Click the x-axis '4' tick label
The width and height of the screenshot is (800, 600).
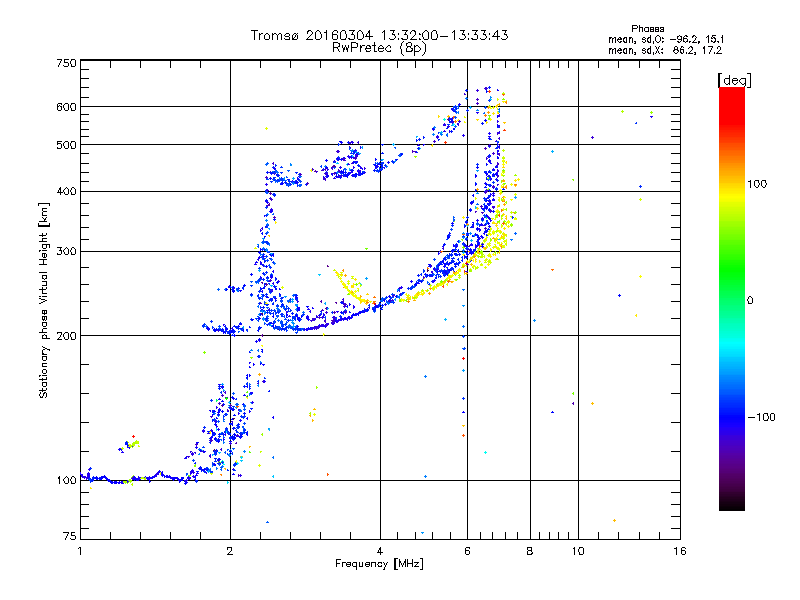[x=380, y=551]
